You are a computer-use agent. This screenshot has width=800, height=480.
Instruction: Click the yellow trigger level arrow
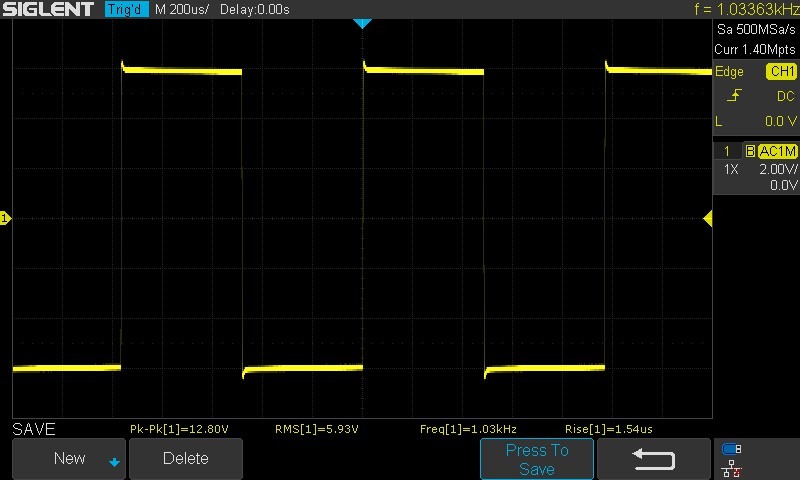(708, 219)
